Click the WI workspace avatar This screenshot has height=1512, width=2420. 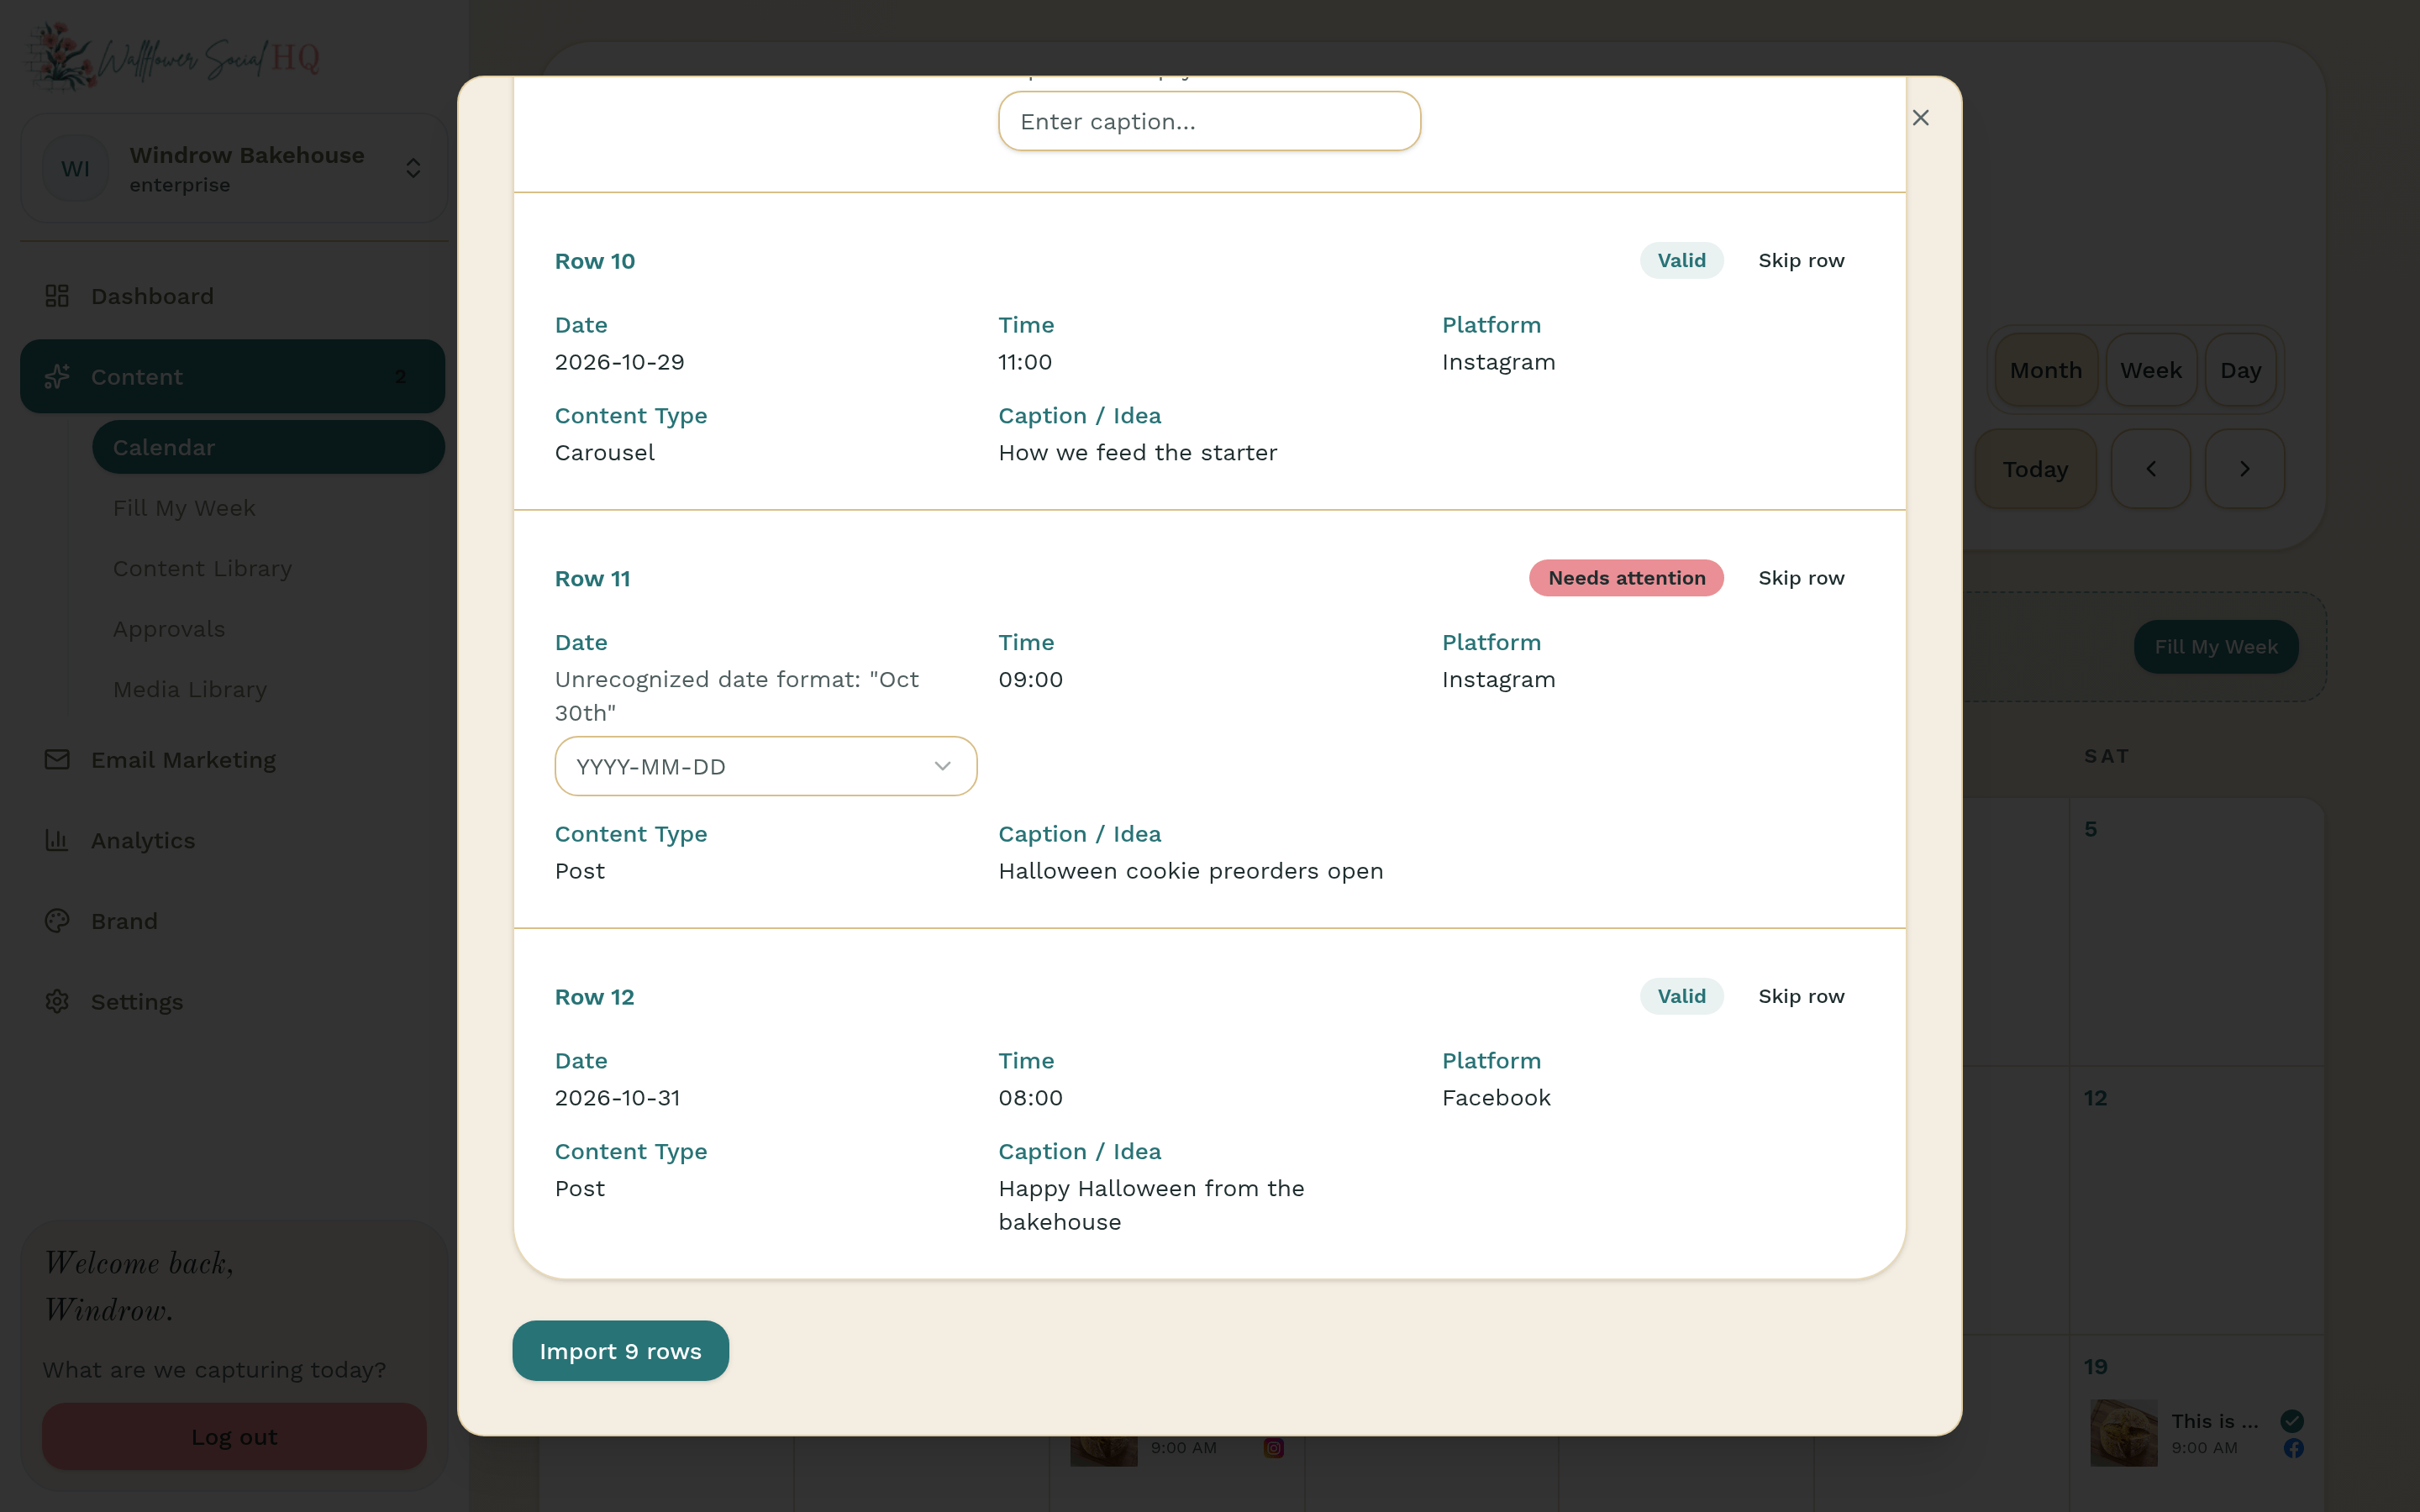76,168
